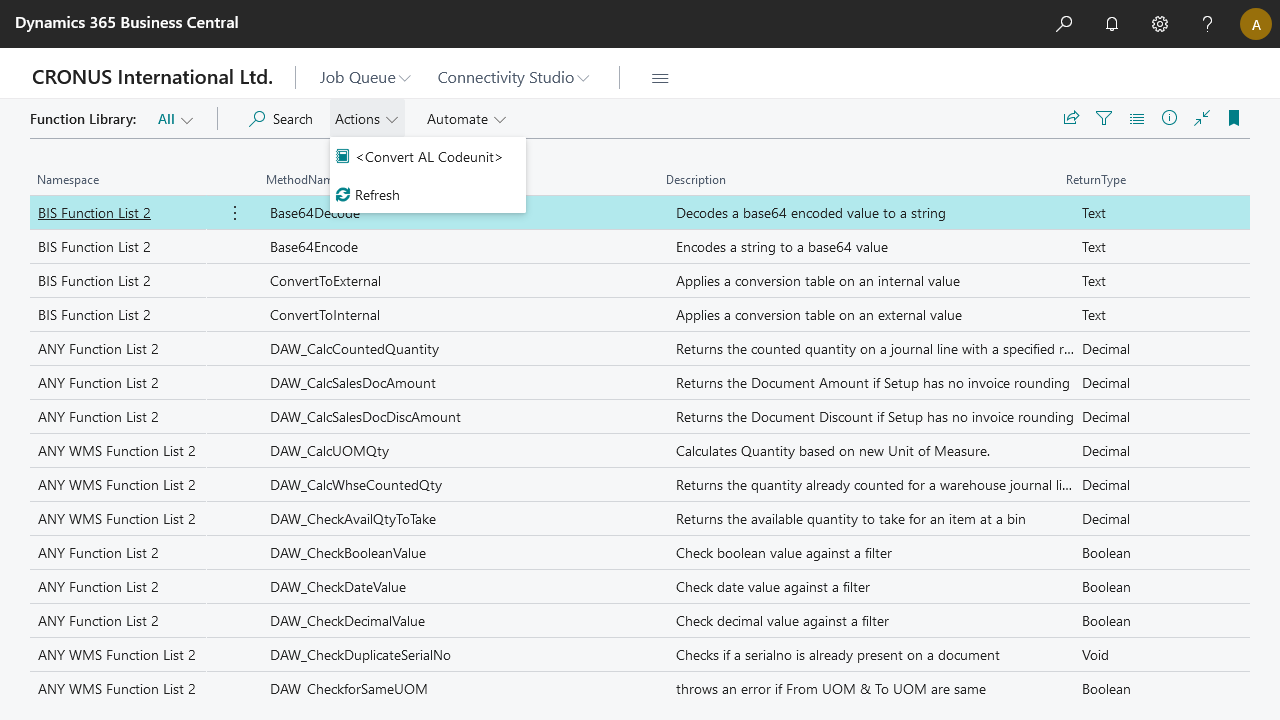Select ConvertToExternal method cell
This screenshot has height=720, width=1280.
pos(325,281)
